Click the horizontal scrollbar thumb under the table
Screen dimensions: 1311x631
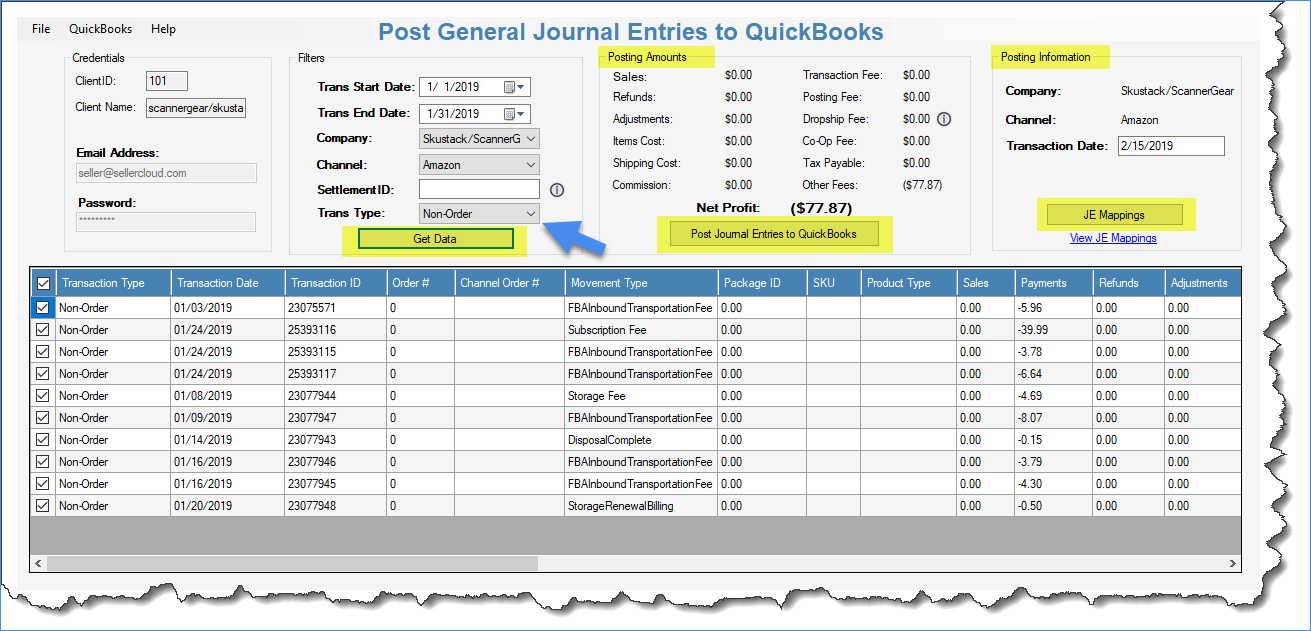point(292,564)
